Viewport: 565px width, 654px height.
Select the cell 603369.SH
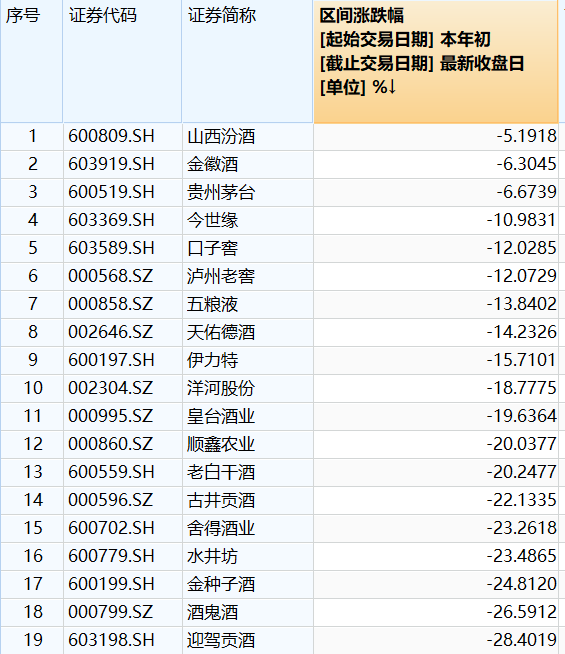[123, 221]
